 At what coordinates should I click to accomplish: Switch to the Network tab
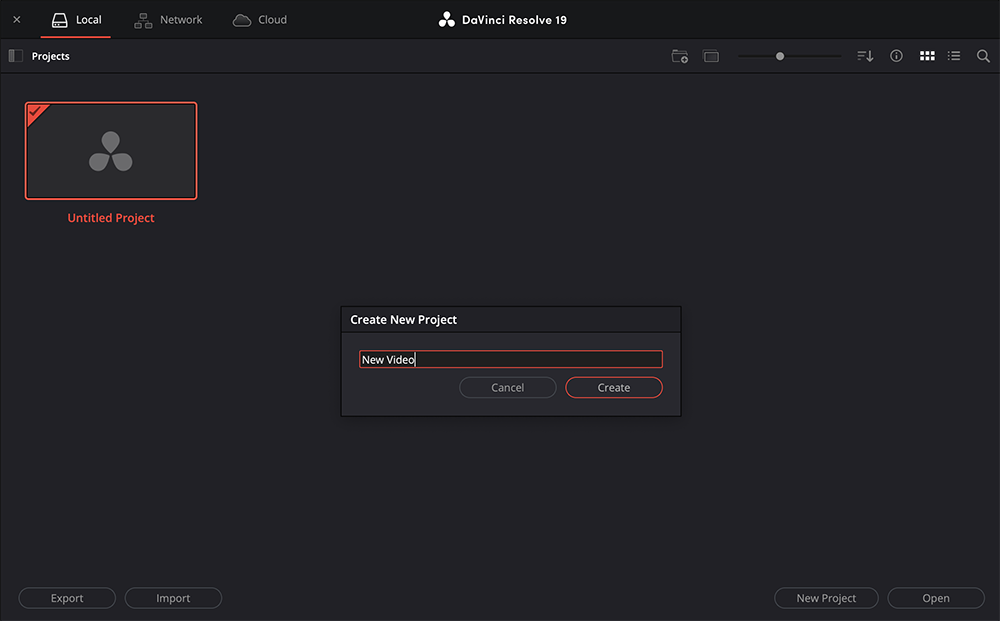168,19
